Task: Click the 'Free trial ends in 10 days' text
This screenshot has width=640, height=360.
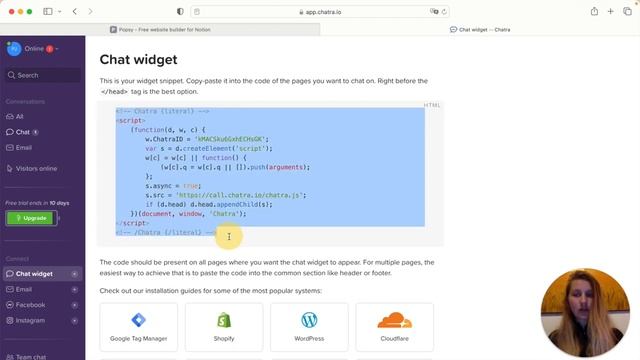Action: pos(37,203)
